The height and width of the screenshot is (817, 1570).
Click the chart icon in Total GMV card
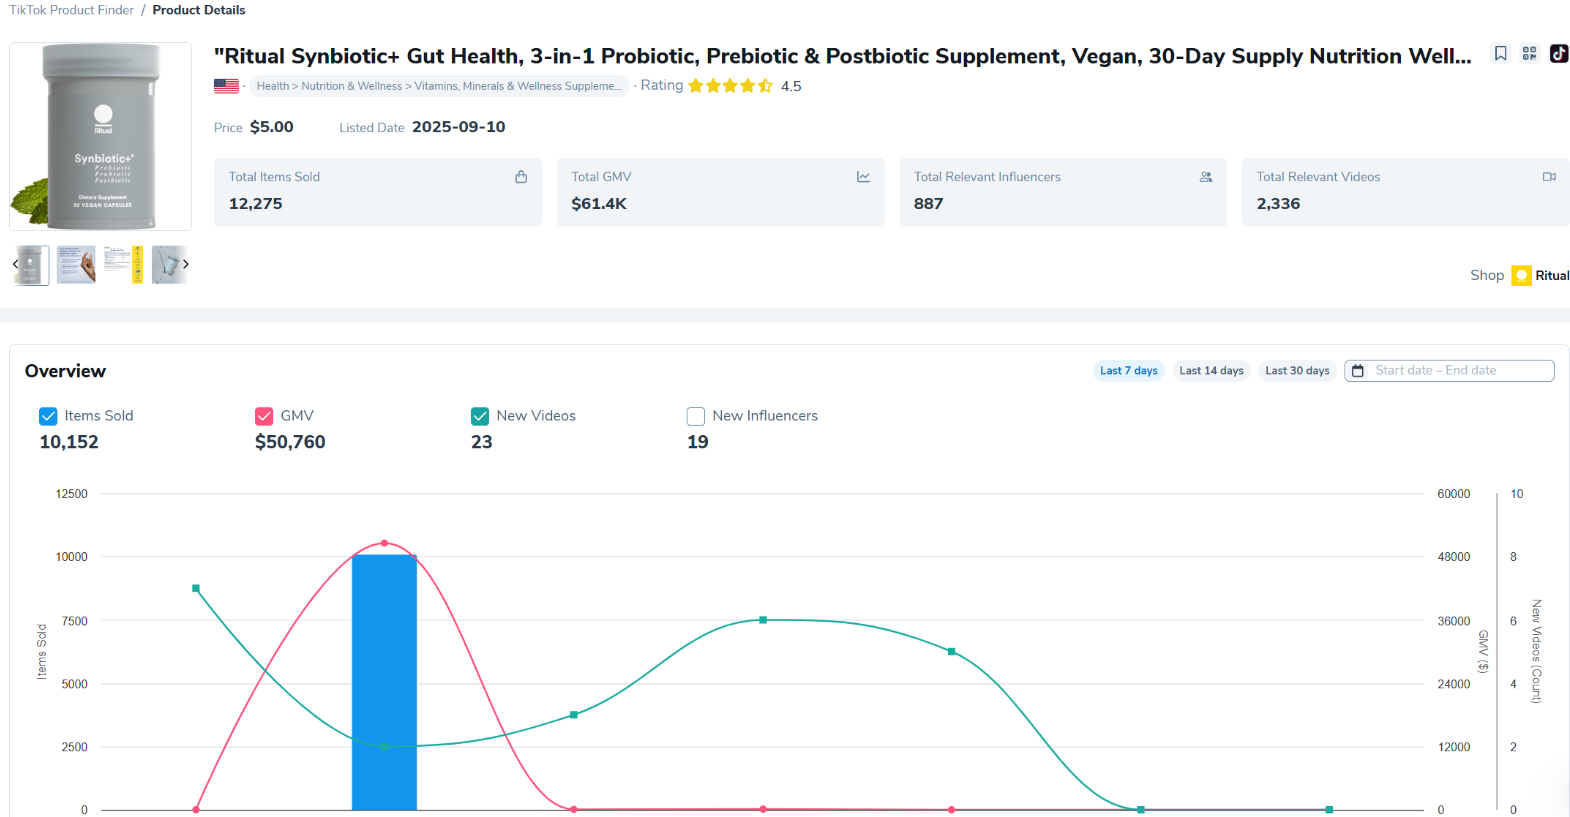pos(863,177)
